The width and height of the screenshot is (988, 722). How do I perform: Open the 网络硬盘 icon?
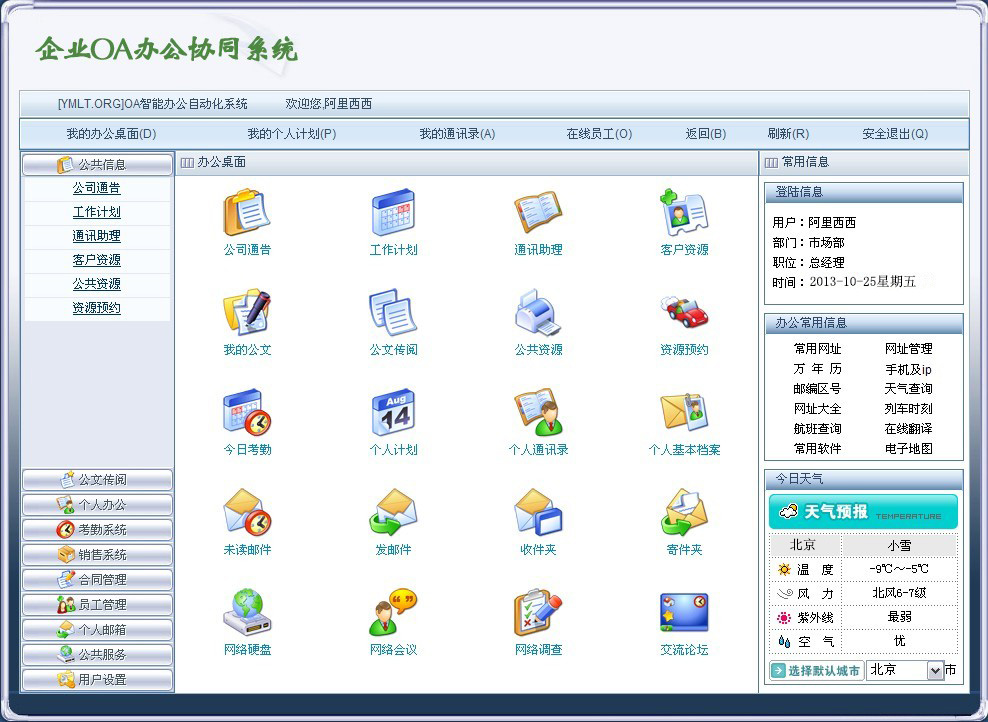[247, 613]
